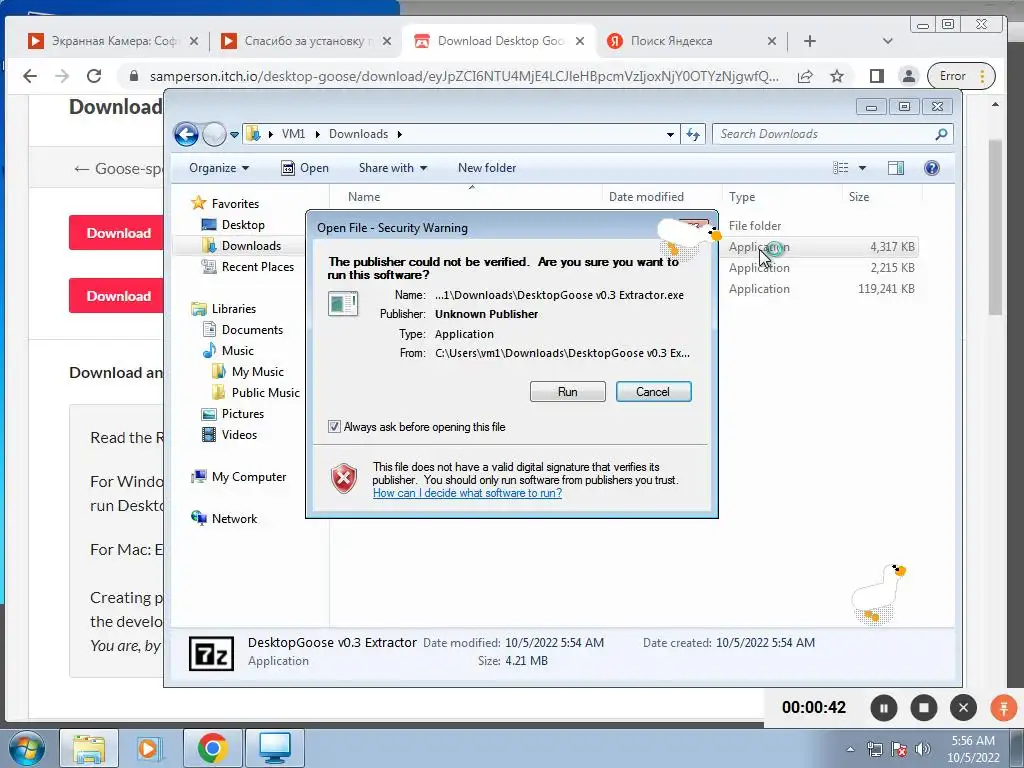The image size is (1024, 768).
Task: Open Chrome profile avatar icon
Action: (908, 76)
